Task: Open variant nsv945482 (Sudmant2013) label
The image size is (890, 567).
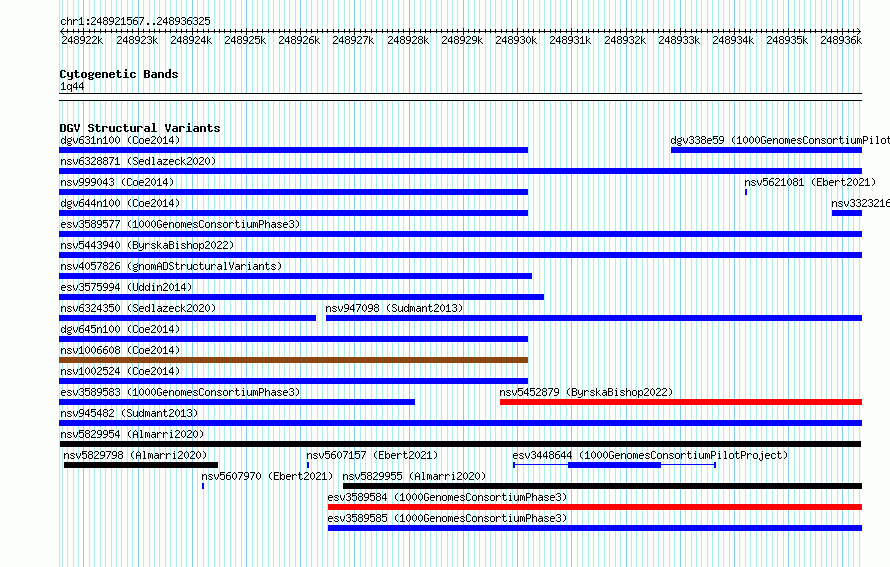Action: tap(129, 413)
